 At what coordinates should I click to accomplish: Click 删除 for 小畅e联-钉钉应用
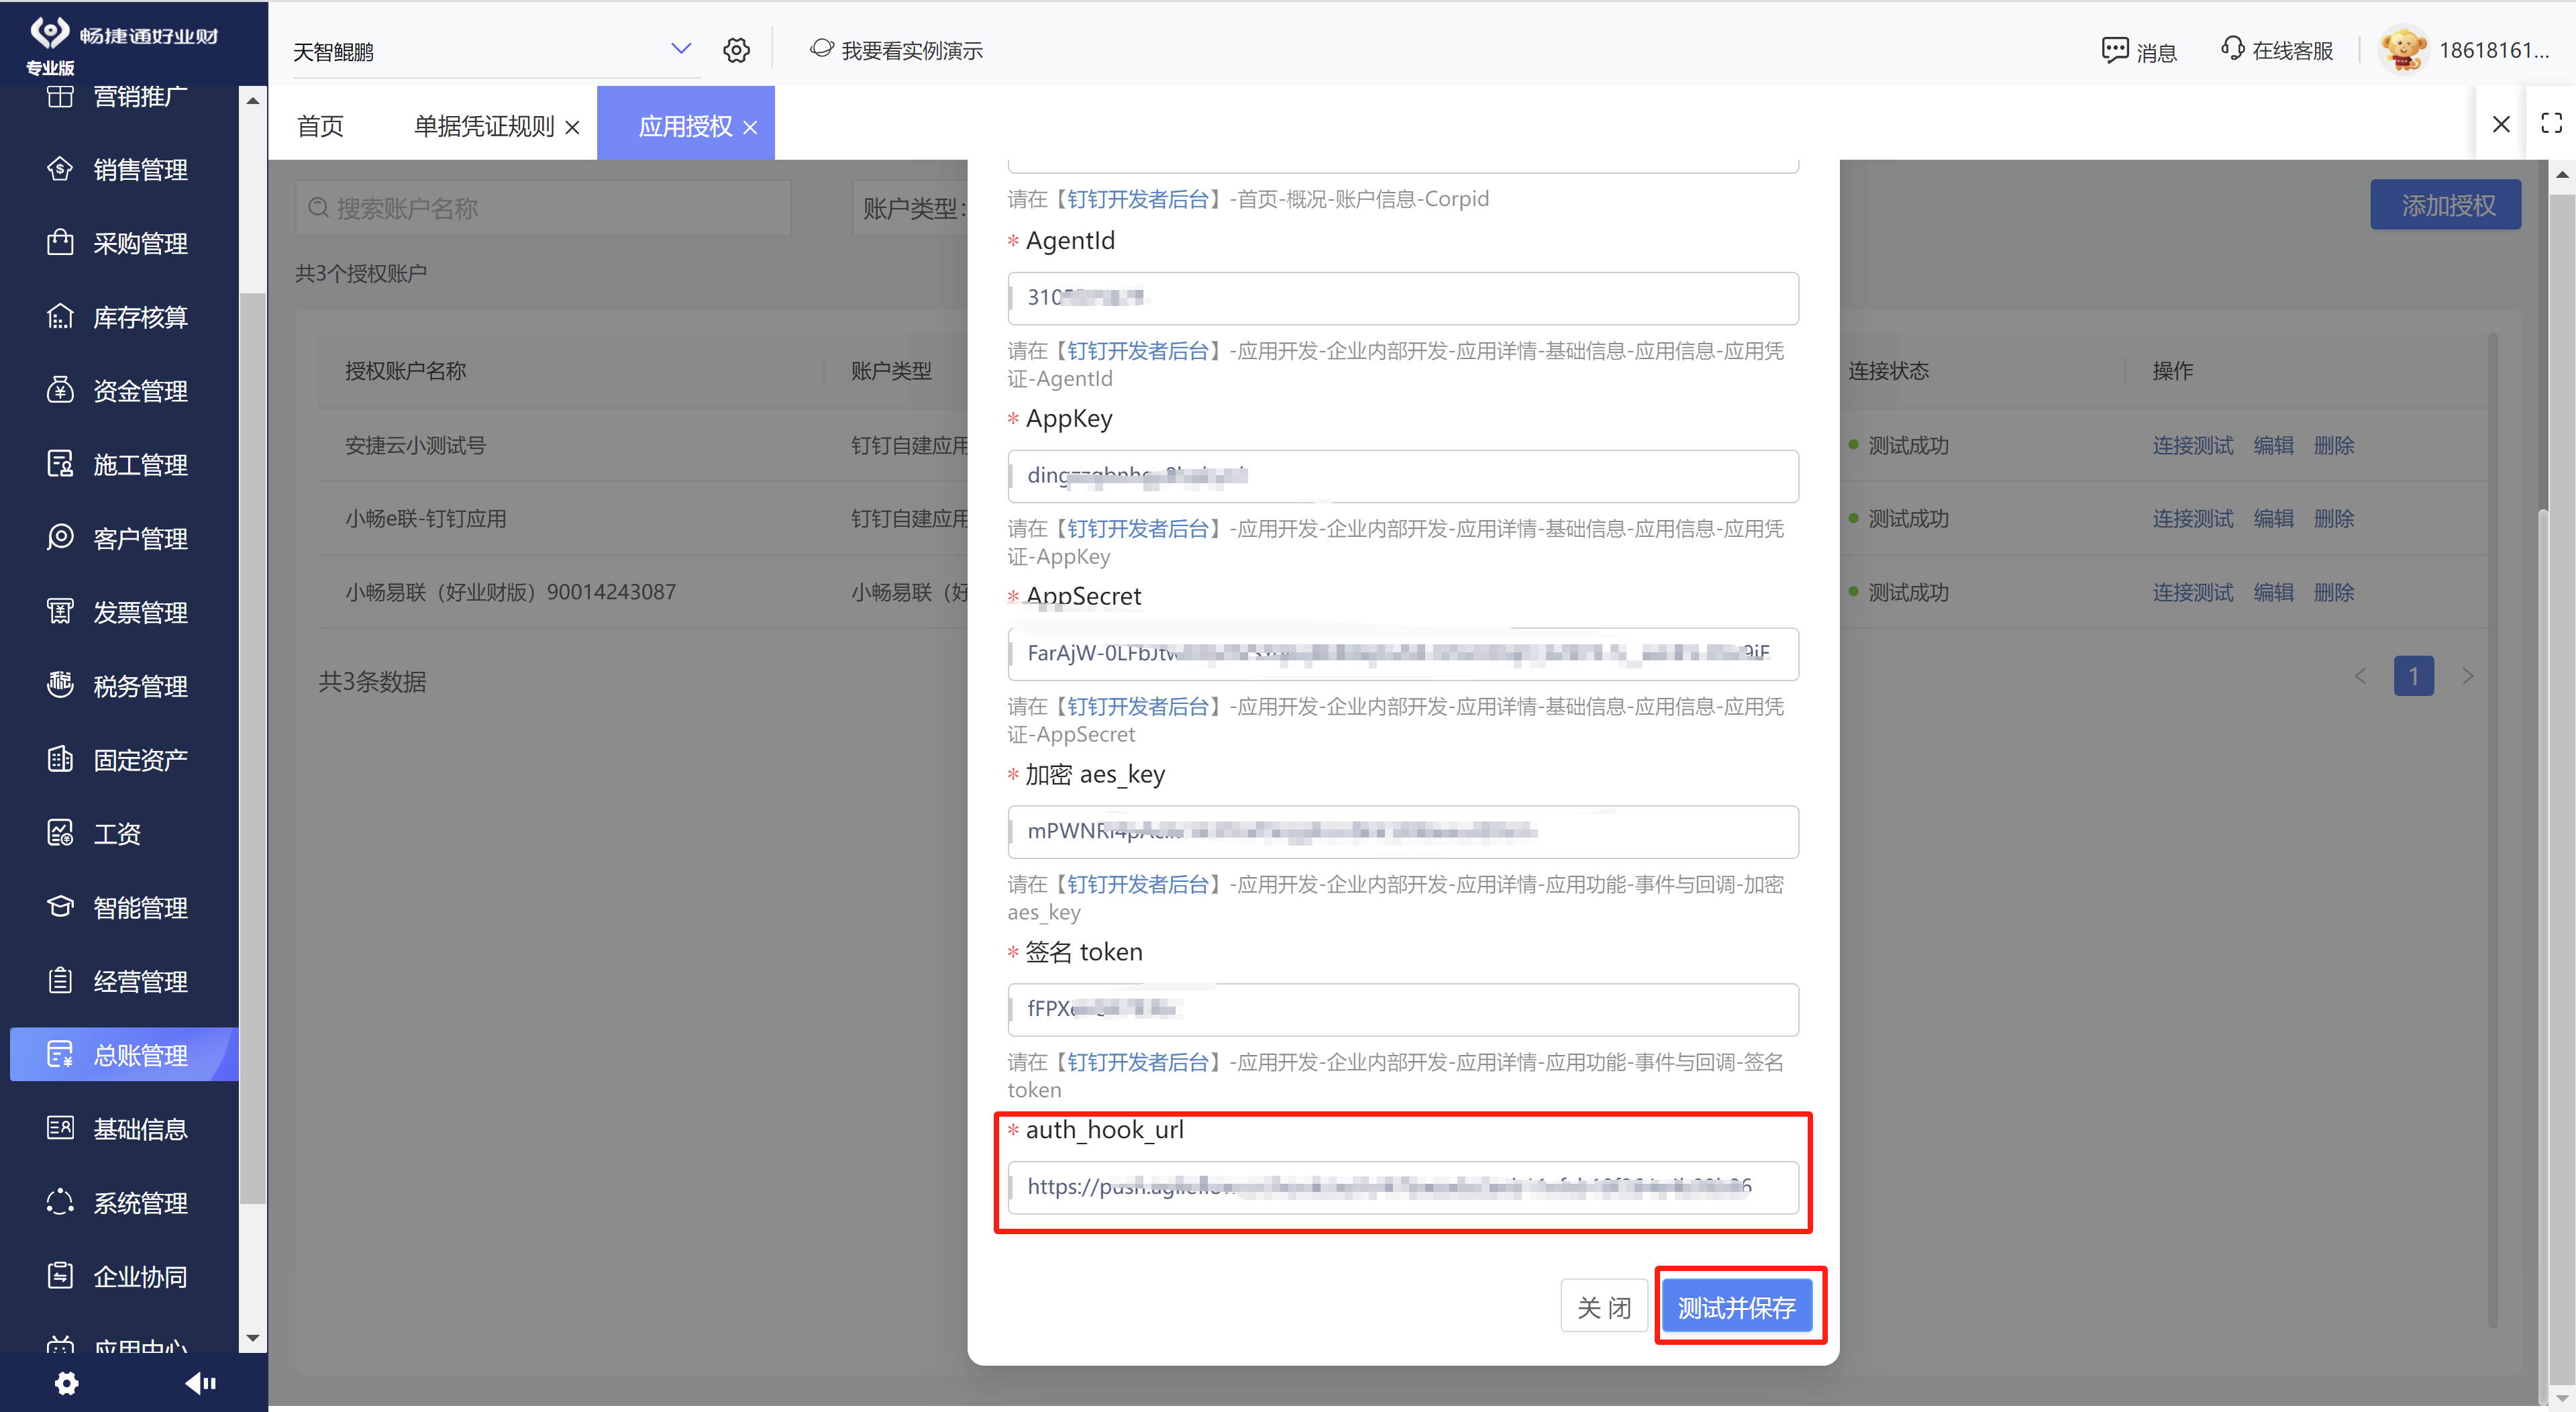click(x=2334, y=519)
